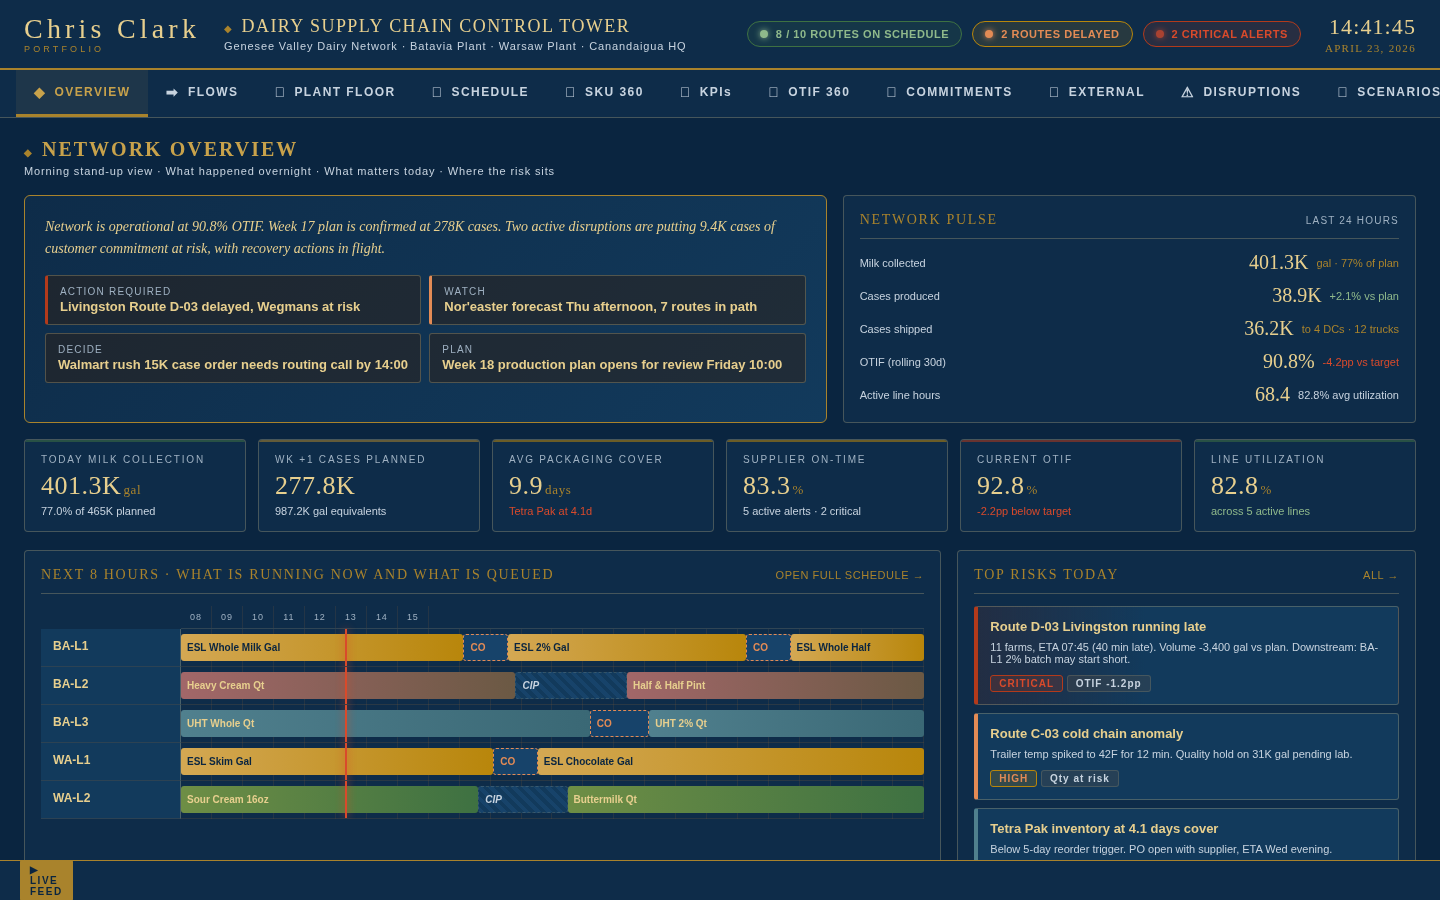Click the SKU 360 tab icon

coord(570,92)
